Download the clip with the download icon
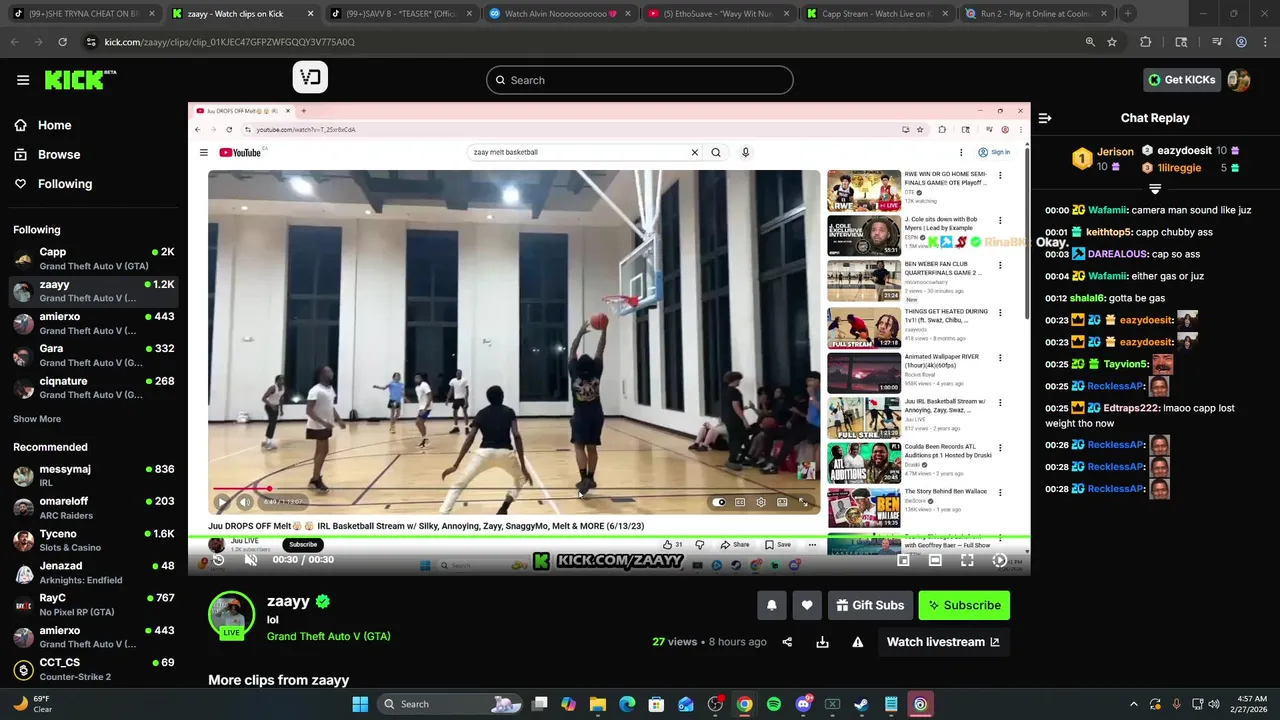Screen dimensions: 1280x720 point(822,642)
